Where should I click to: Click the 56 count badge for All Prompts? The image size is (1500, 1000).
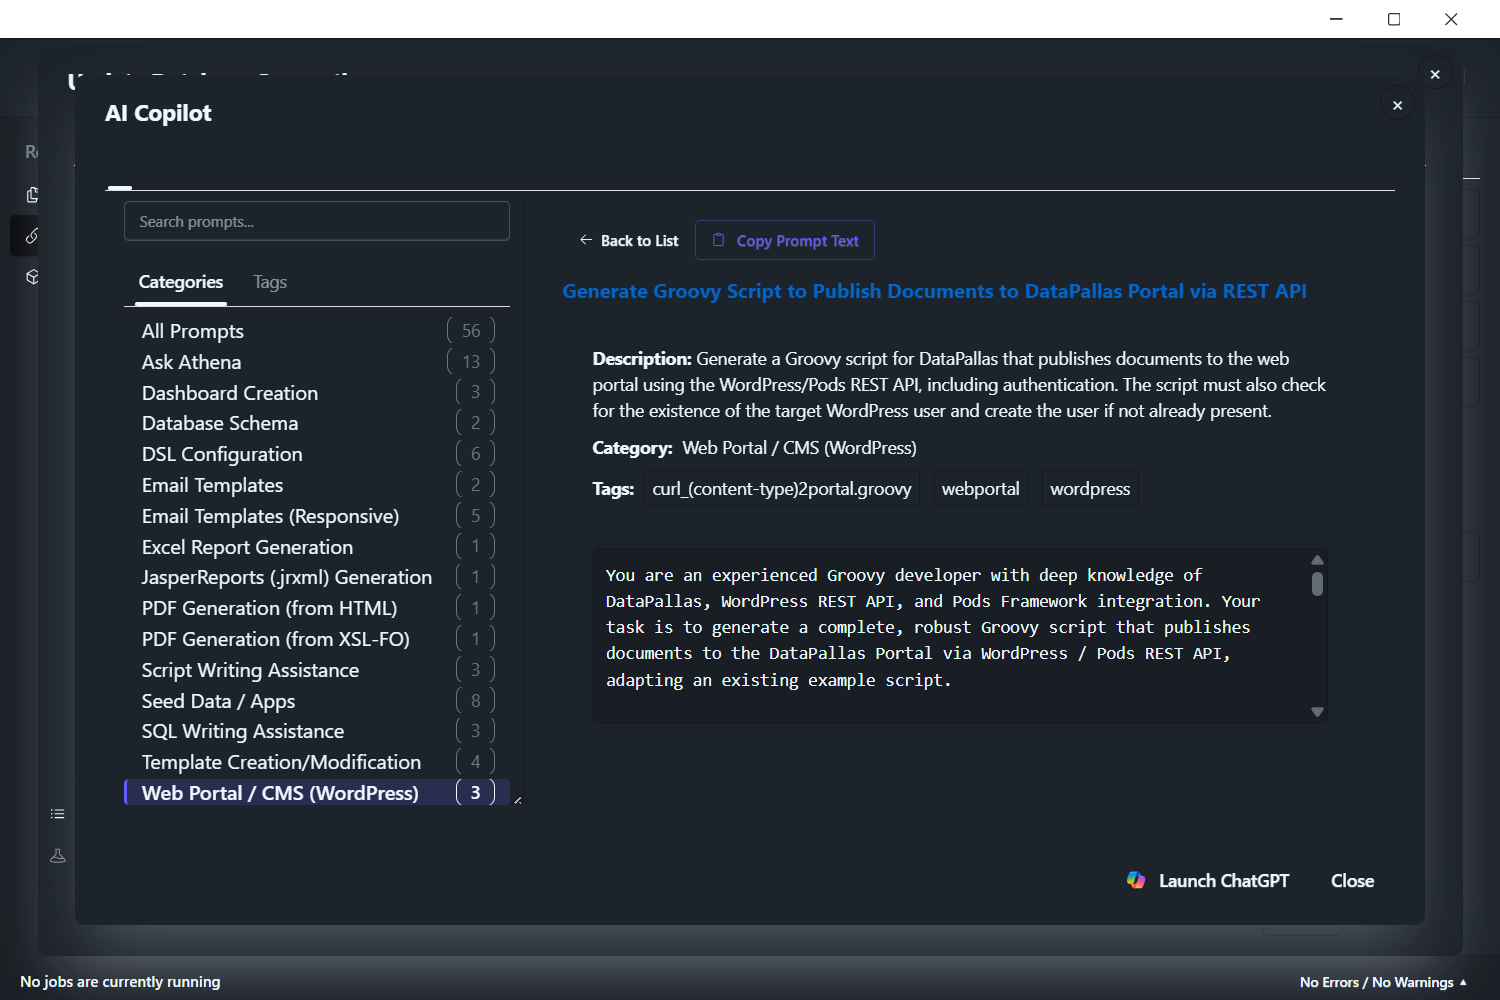[x=471, y=330]
